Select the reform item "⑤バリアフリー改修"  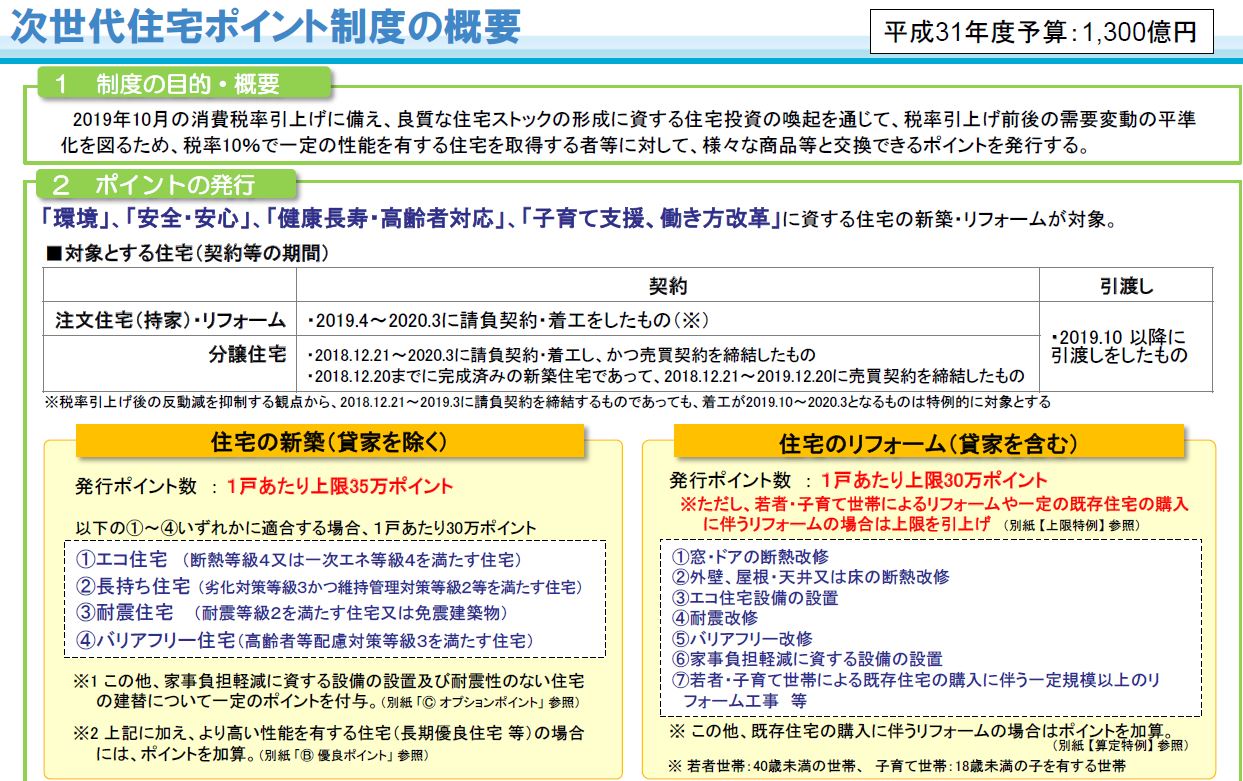[x=741, y=638]
